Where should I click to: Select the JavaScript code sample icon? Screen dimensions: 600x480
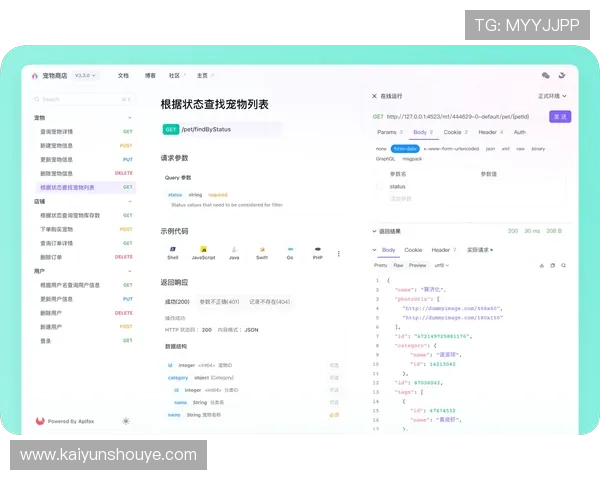204,249
